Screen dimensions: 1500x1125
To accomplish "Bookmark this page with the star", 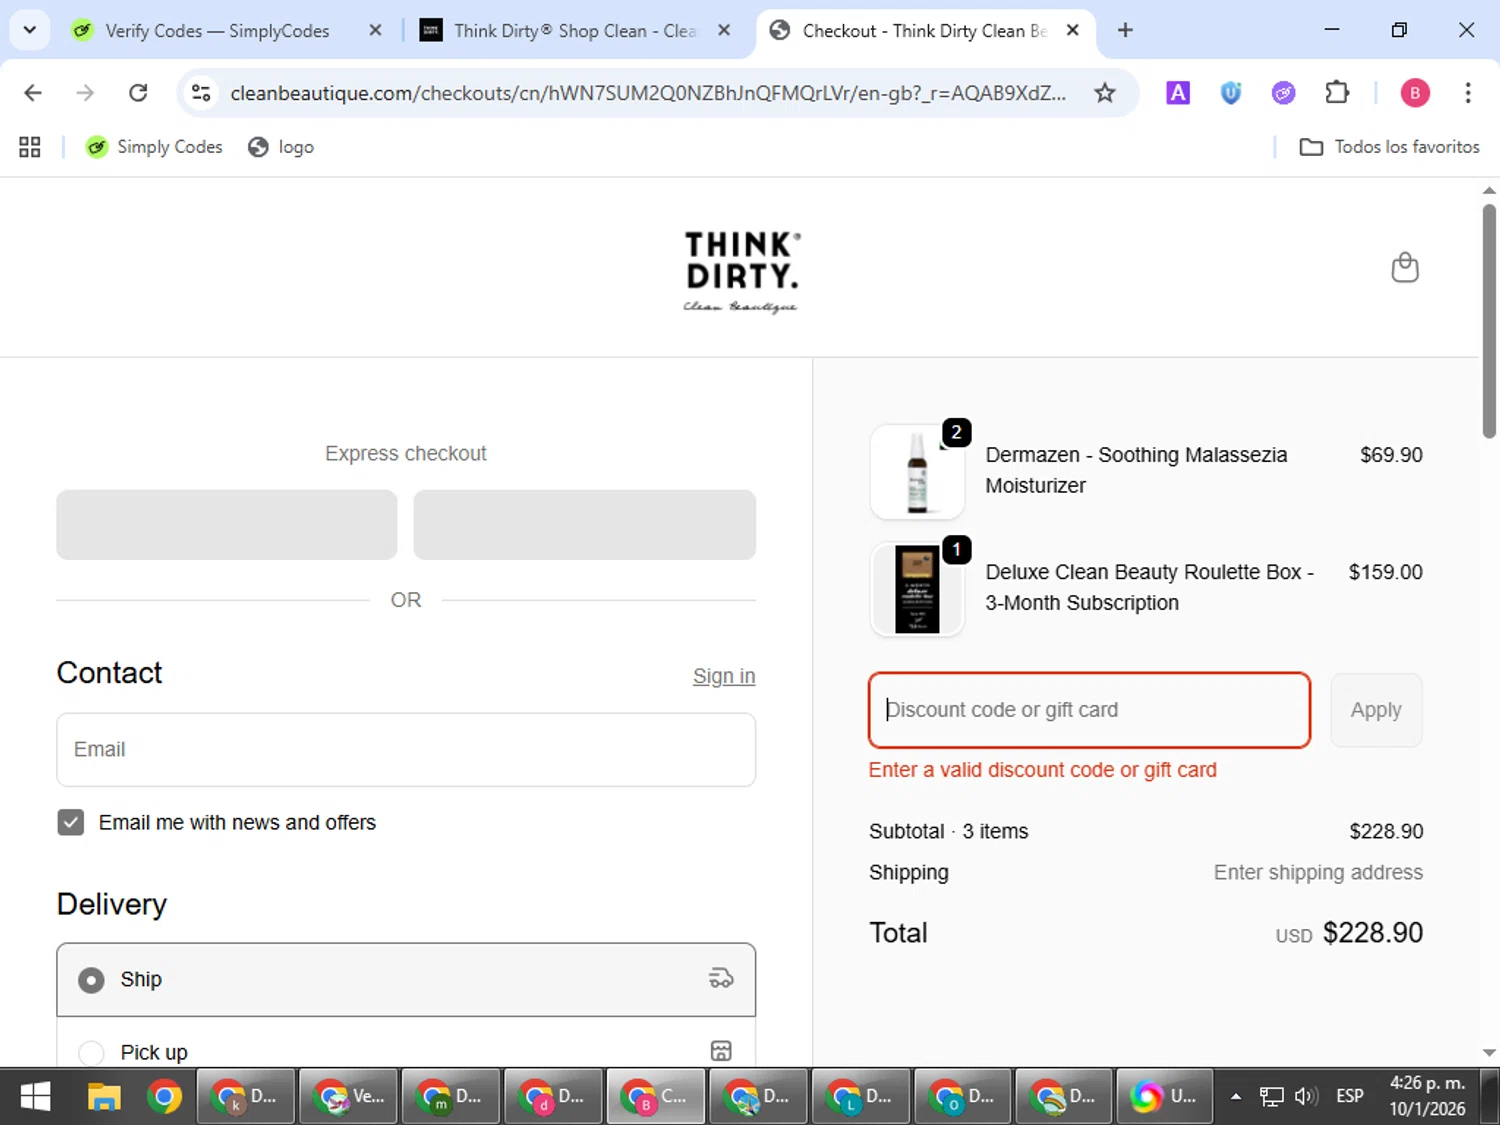I will coord(1104,93).
